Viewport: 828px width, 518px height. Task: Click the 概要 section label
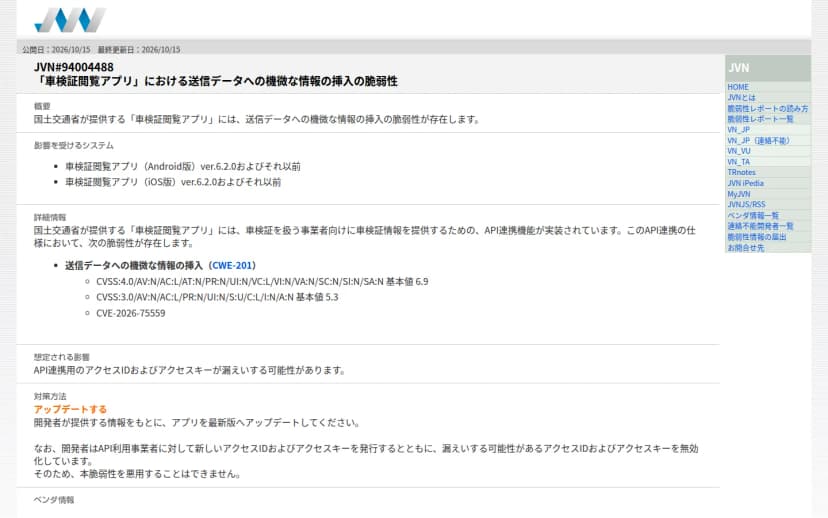(x=42, y=106)
